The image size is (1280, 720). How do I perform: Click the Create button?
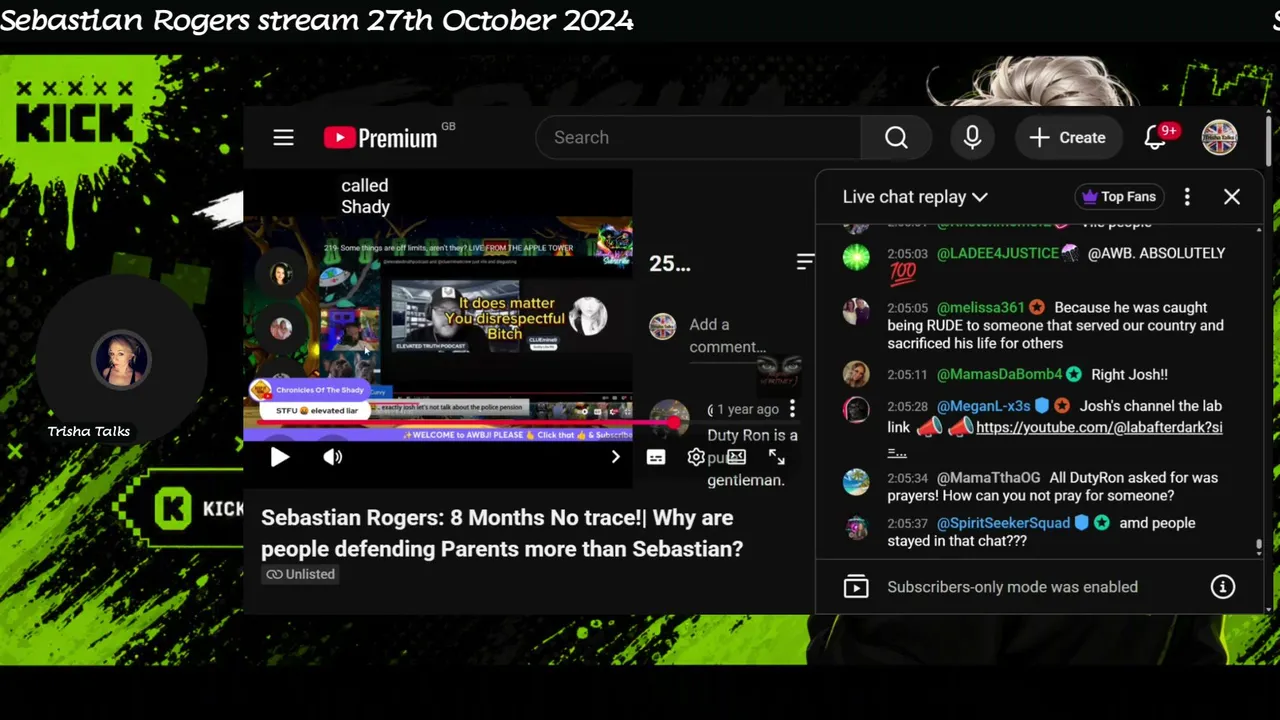(x=1068, y=138)
